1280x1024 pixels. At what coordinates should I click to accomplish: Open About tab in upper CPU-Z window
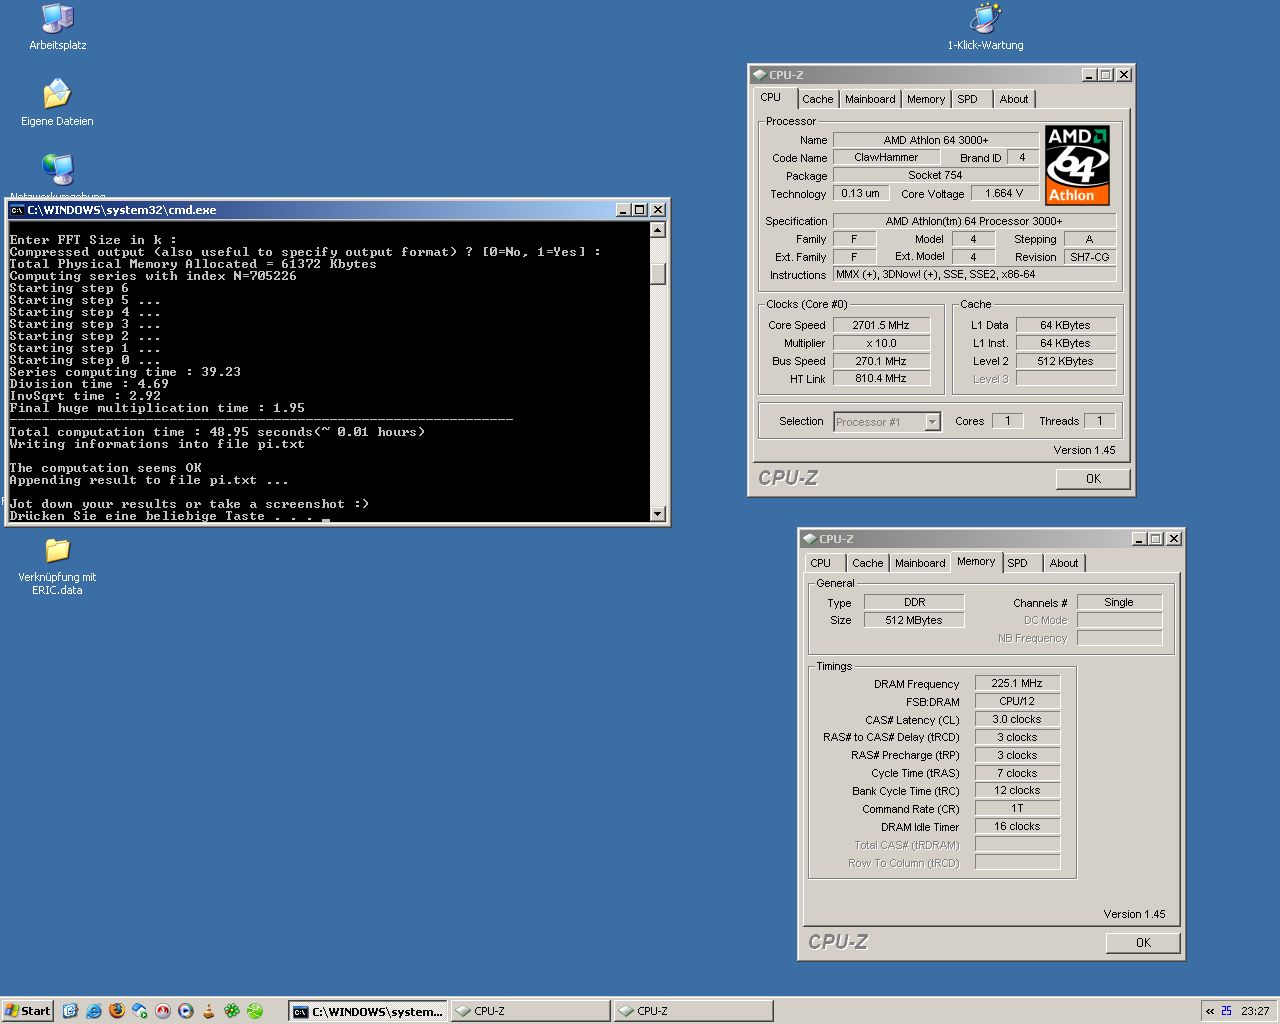coord(1013,99)
